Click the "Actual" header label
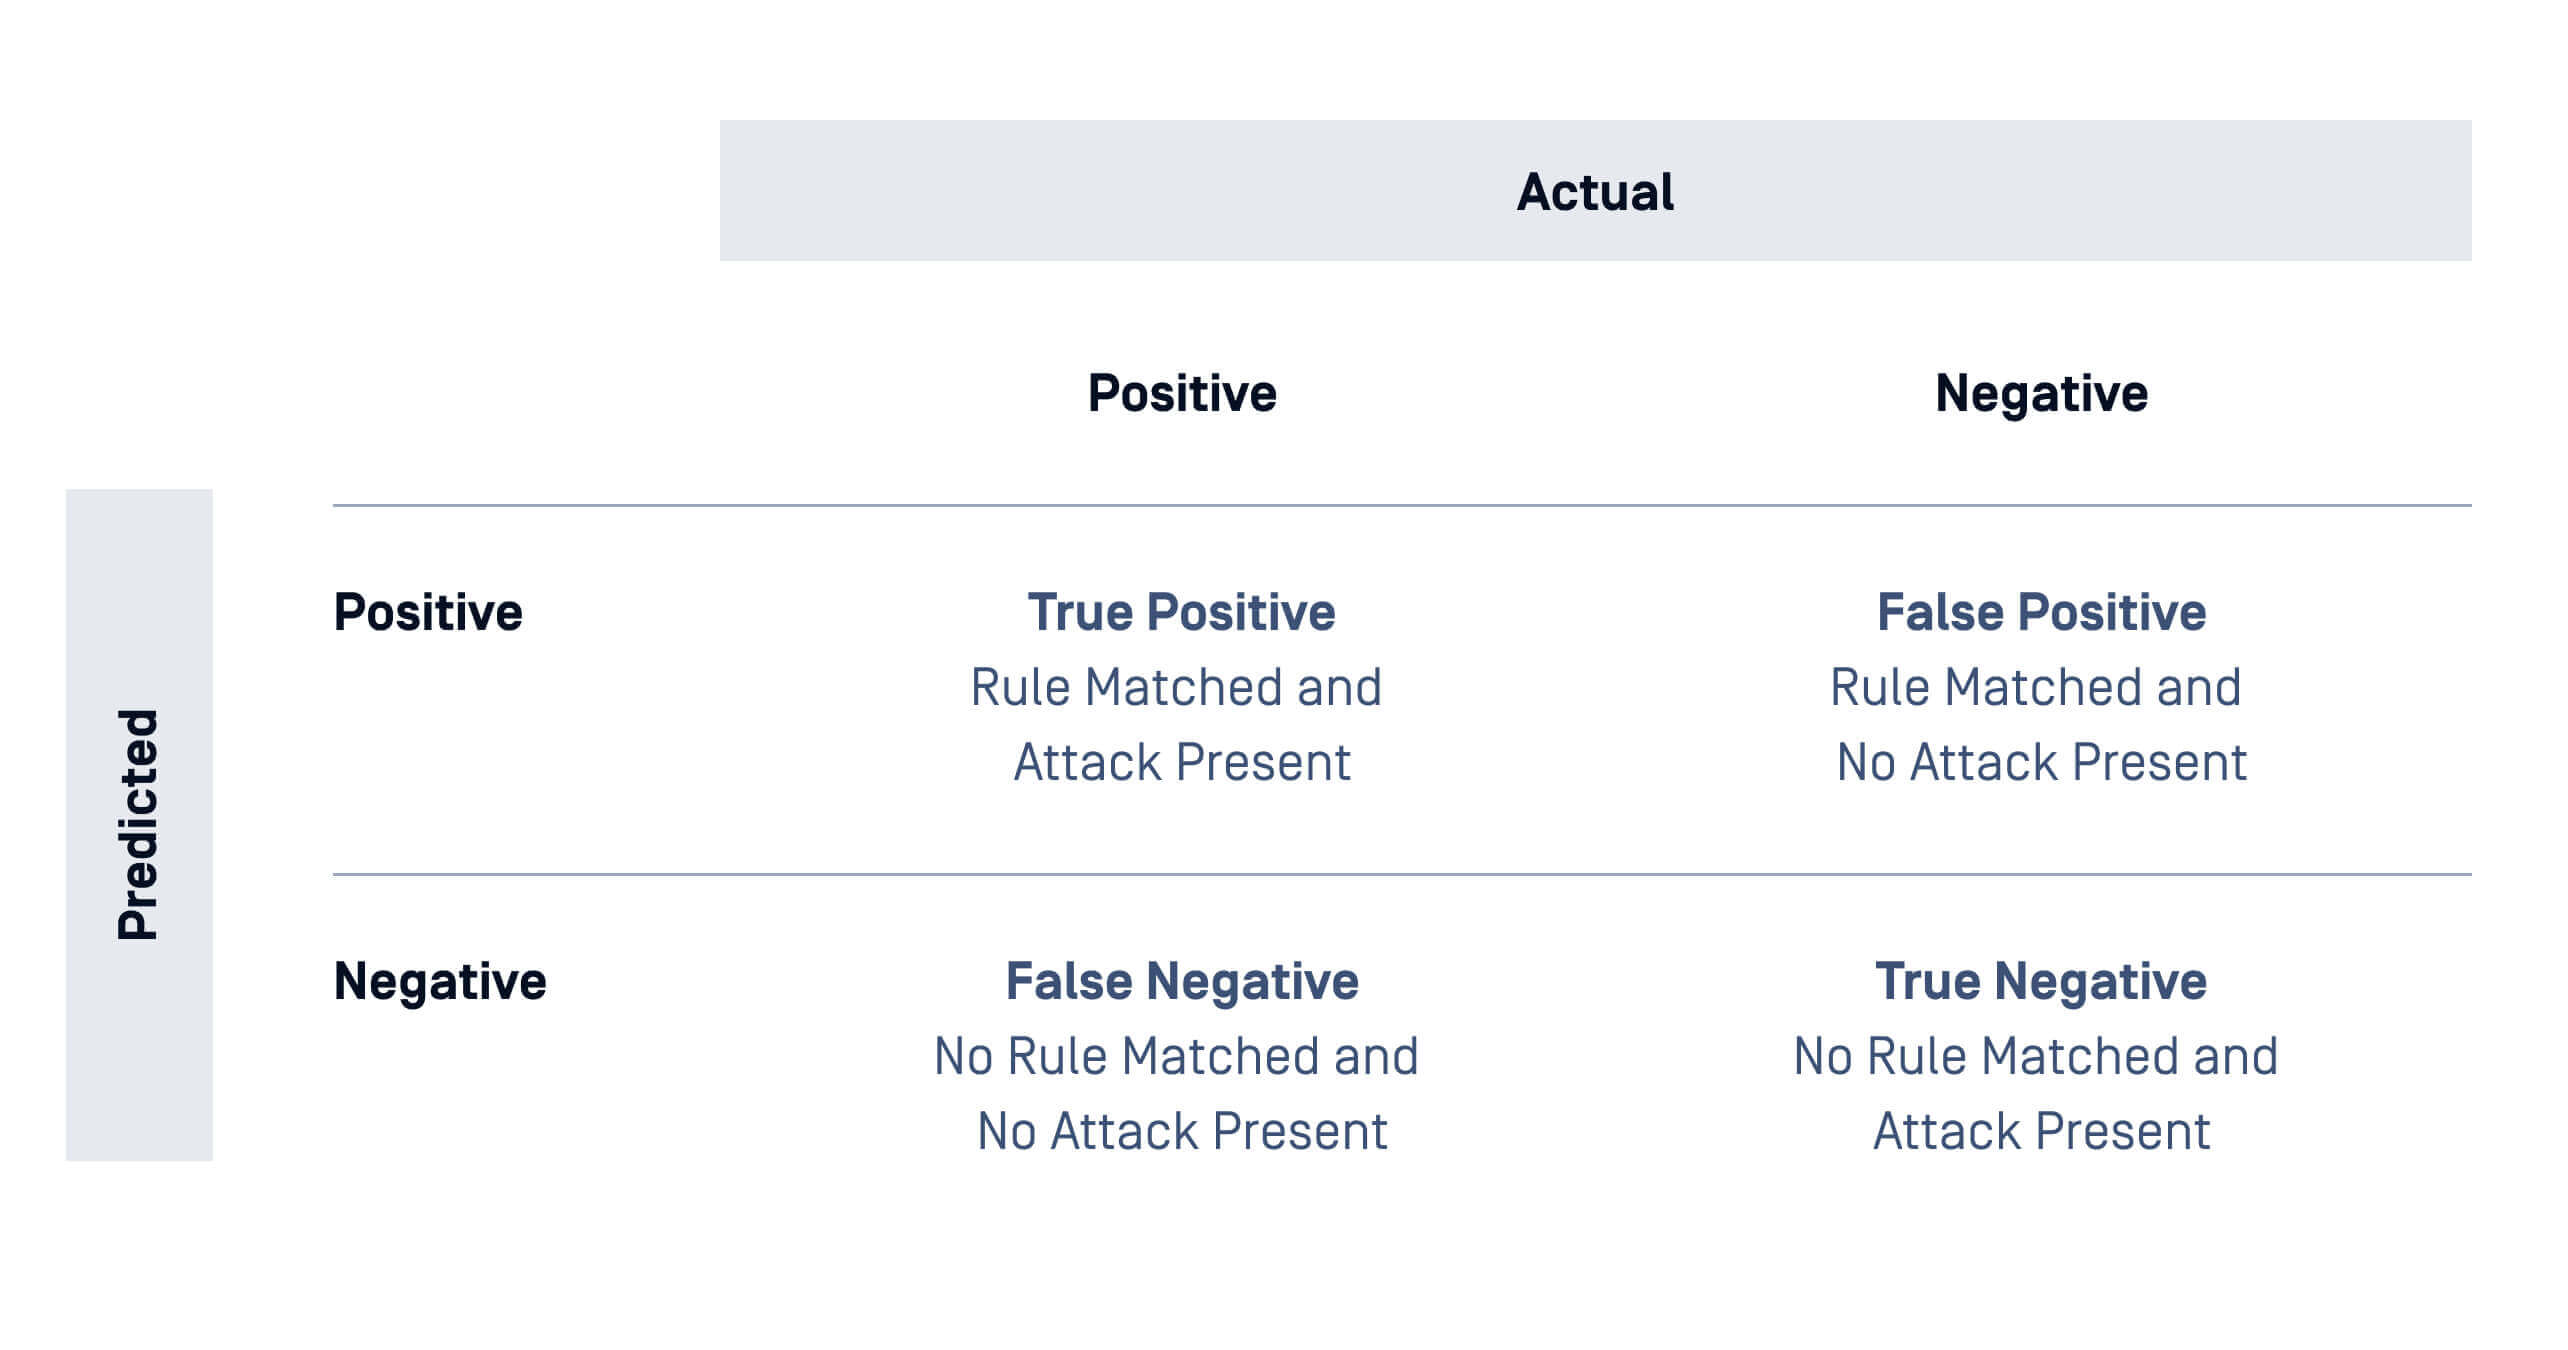2568x1350 pixels. pos(1594,192)
